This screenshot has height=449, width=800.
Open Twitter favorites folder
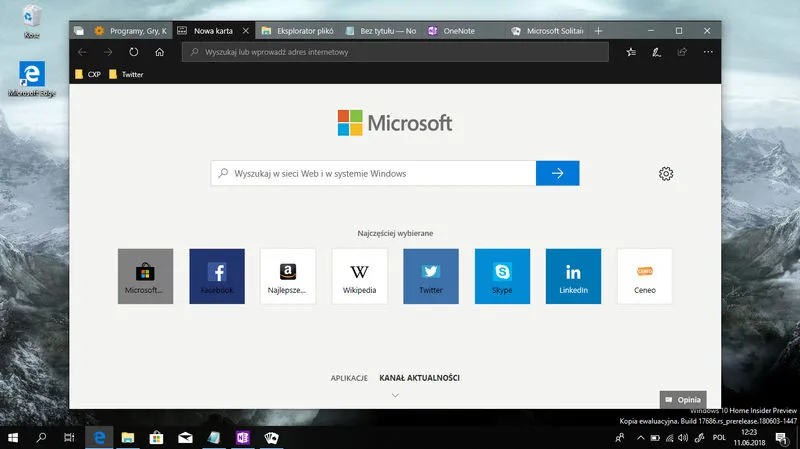(x=126, y=74)
